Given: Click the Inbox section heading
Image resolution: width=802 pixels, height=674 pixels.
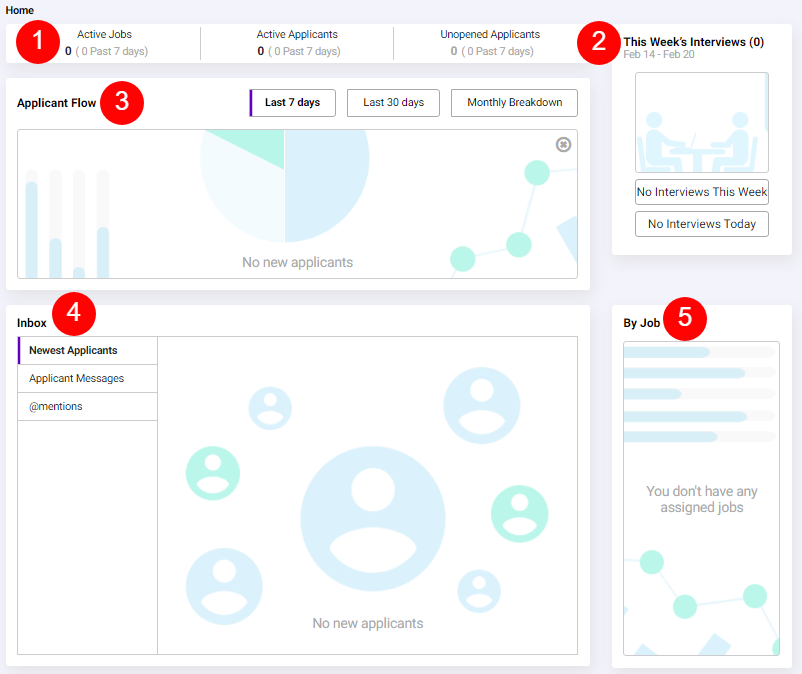Looking at the screenshot, I should coord(32,323).
